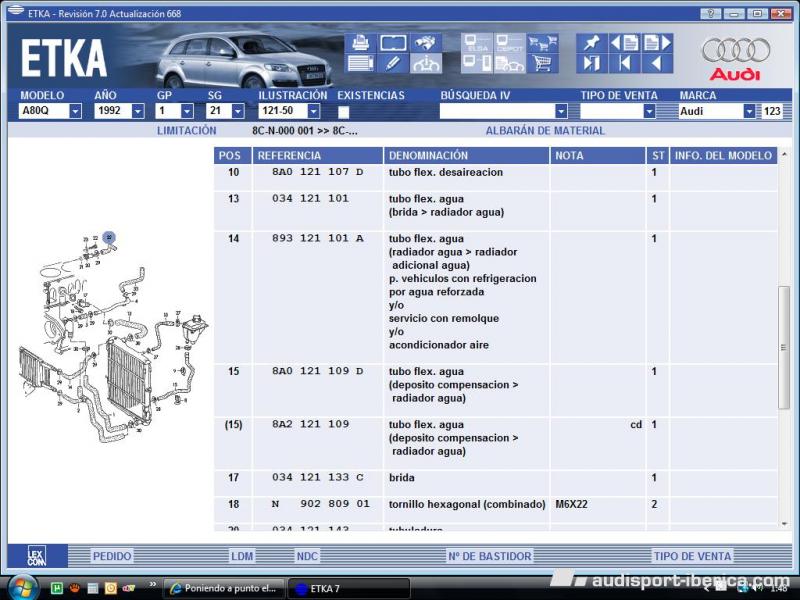The image size is (800, 600).
Task: Click the Nota column header
Action: point(597,156)
